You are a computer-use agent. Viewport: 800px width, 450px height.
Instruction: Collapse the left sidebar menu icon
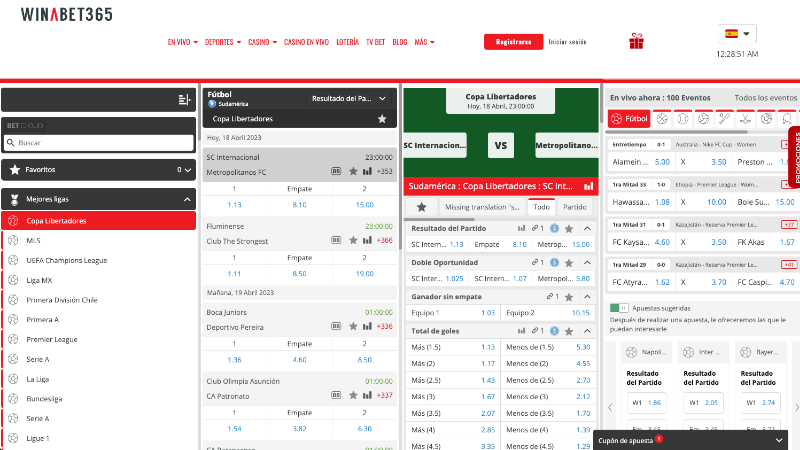click(x=184, y=99)
